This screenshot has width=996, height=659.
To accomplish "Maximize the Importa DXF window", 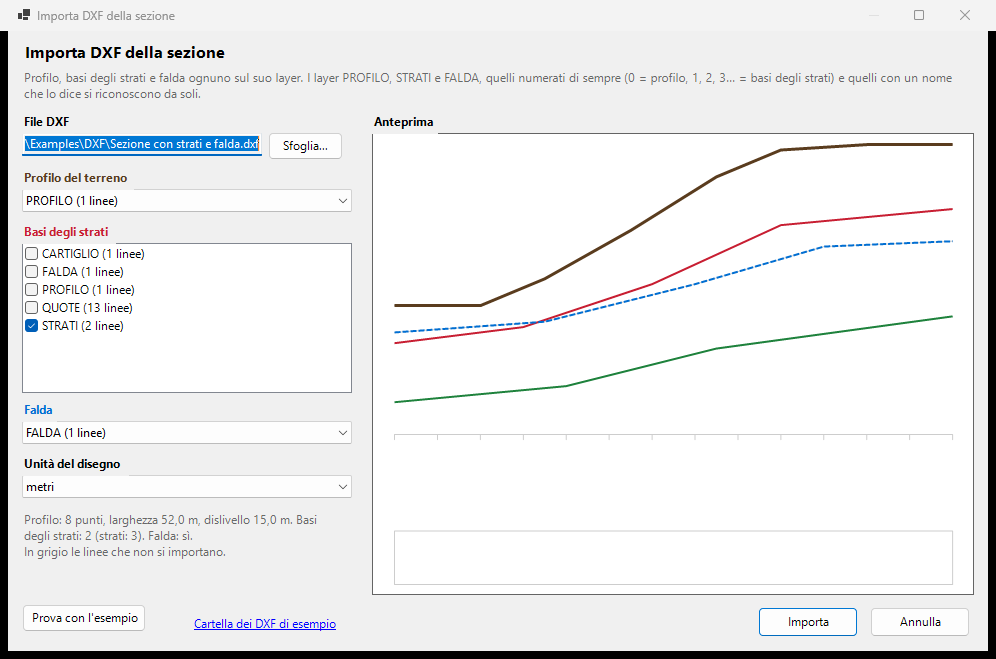I will coord(919,15).
